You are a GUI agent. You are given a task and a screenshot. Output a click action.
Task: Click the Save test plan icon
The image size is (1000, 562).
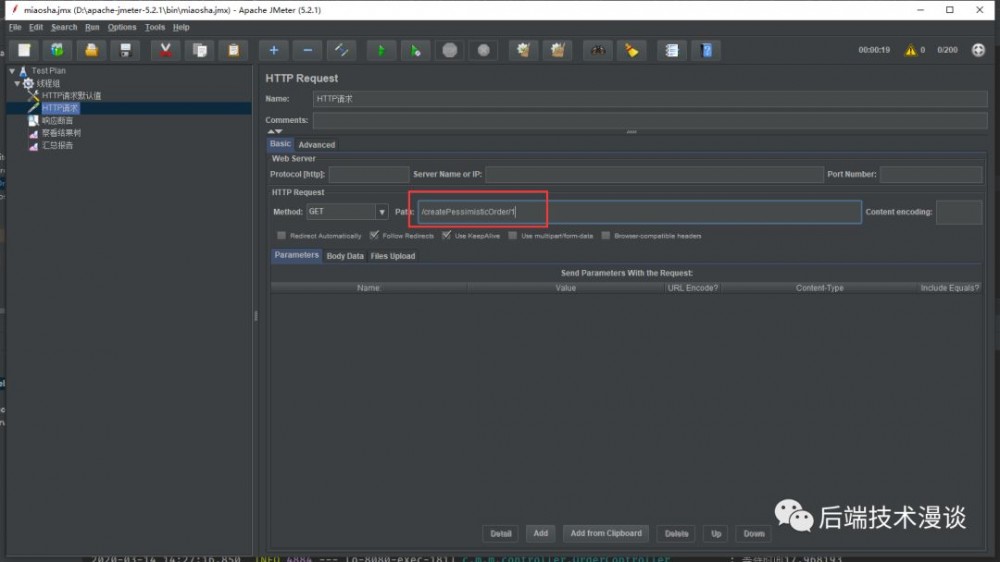(x=125, y=50)
